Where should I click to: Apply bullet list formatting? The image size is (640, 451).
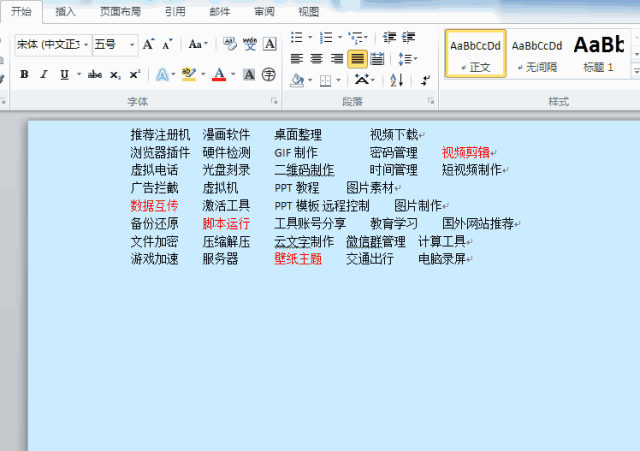pos(297,37)
